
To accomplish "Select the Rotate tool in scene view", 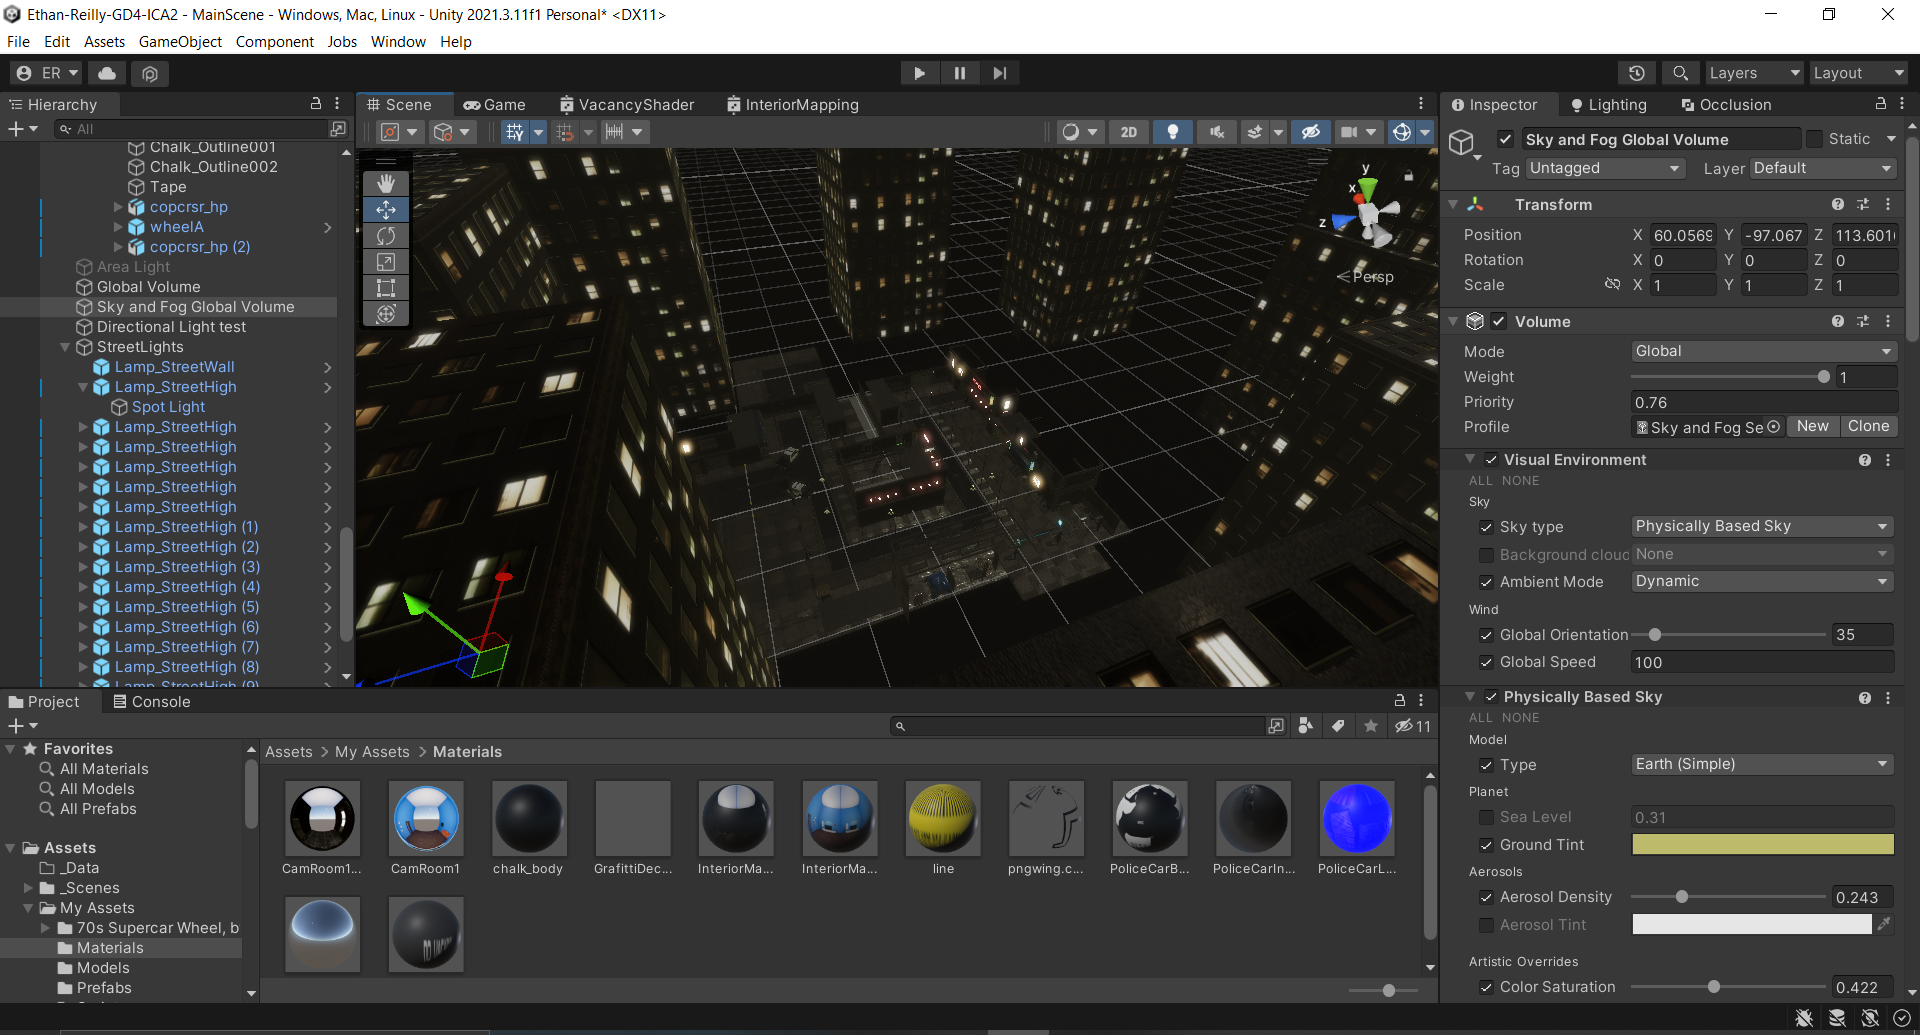I will (386, 236).
